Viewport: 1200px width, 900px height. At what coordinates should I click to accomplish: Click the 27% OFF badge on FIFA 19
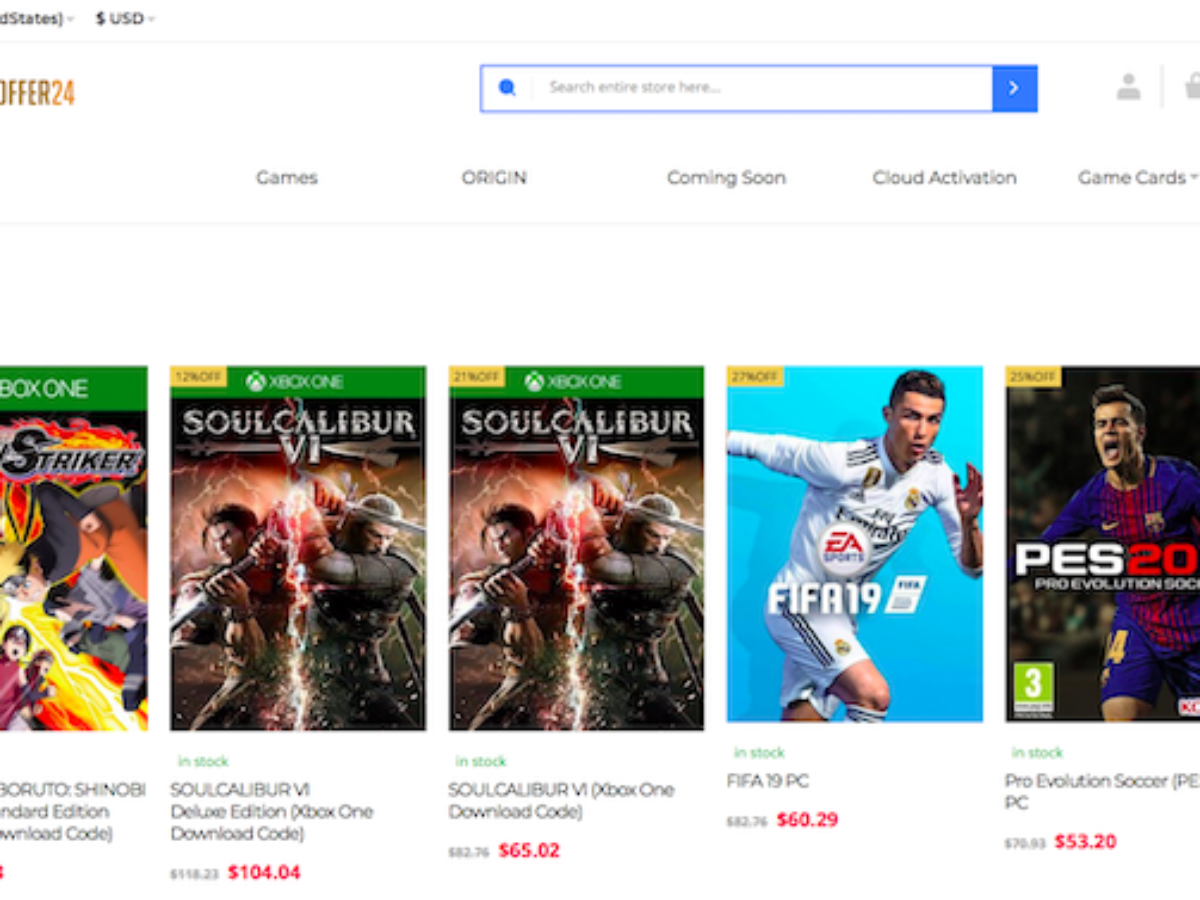point(755,377)
